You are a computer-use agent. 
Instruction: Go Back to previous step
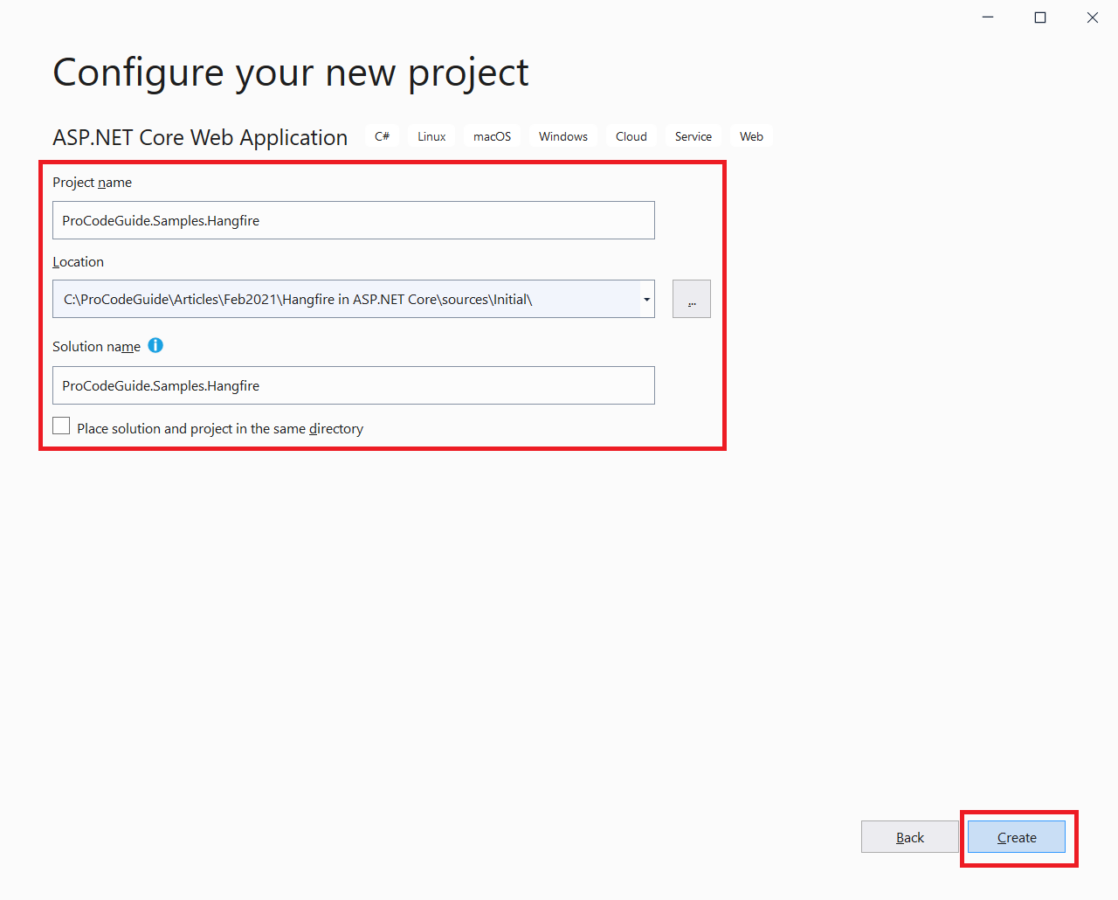pos(910,838)
